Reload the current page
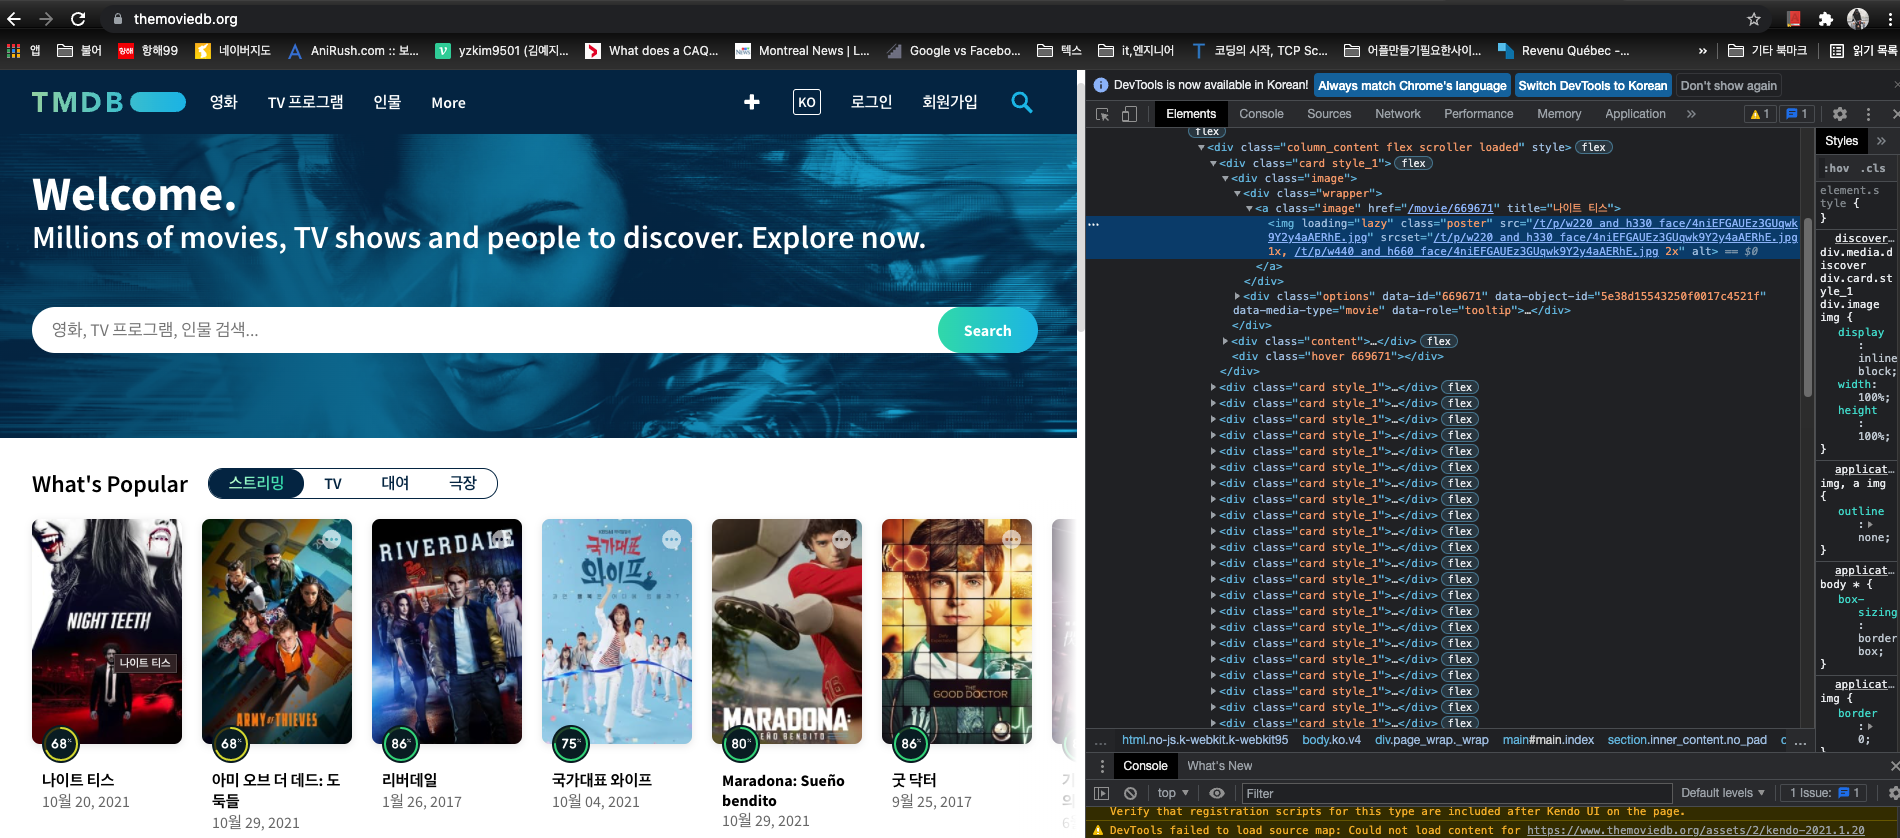The width and height of the screenshot is (1900, 838). click(x=78, y=19)
